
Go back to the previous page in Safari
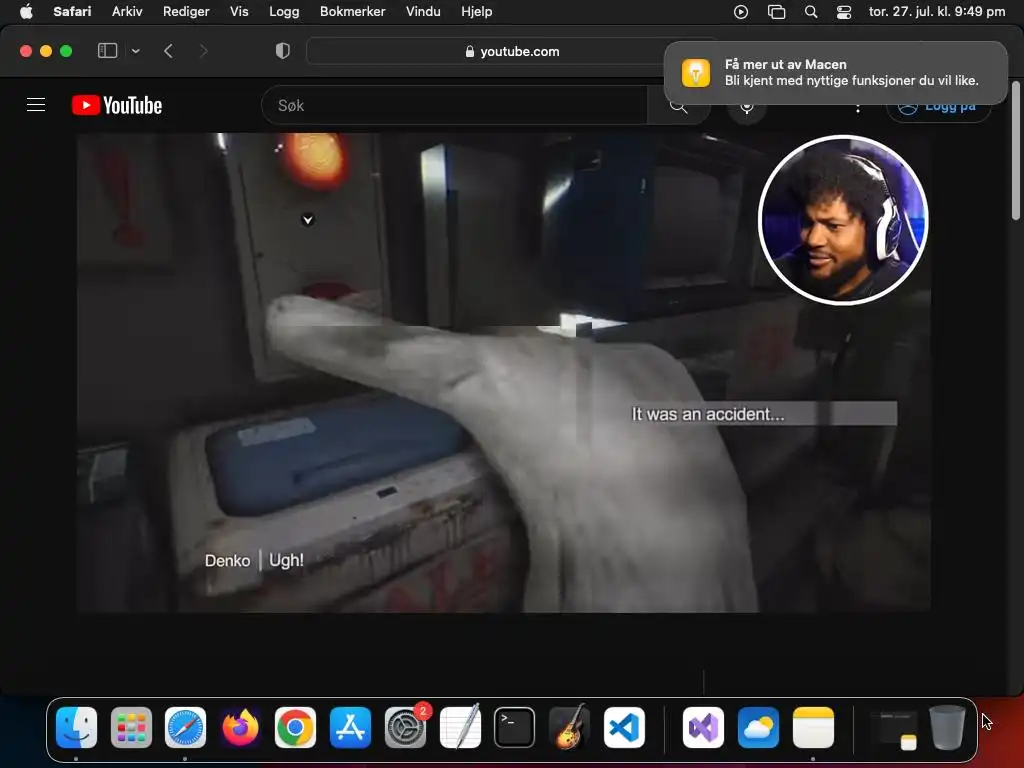pyautogui.click(x=168, y=51)
